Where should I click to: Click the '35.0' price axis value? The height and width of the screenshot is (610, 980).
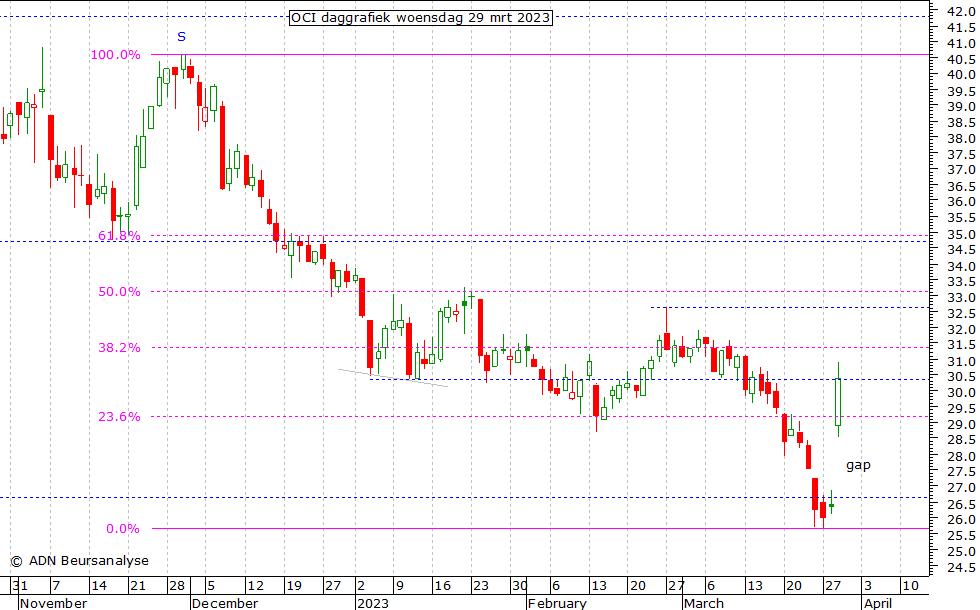tap(961, 234)
